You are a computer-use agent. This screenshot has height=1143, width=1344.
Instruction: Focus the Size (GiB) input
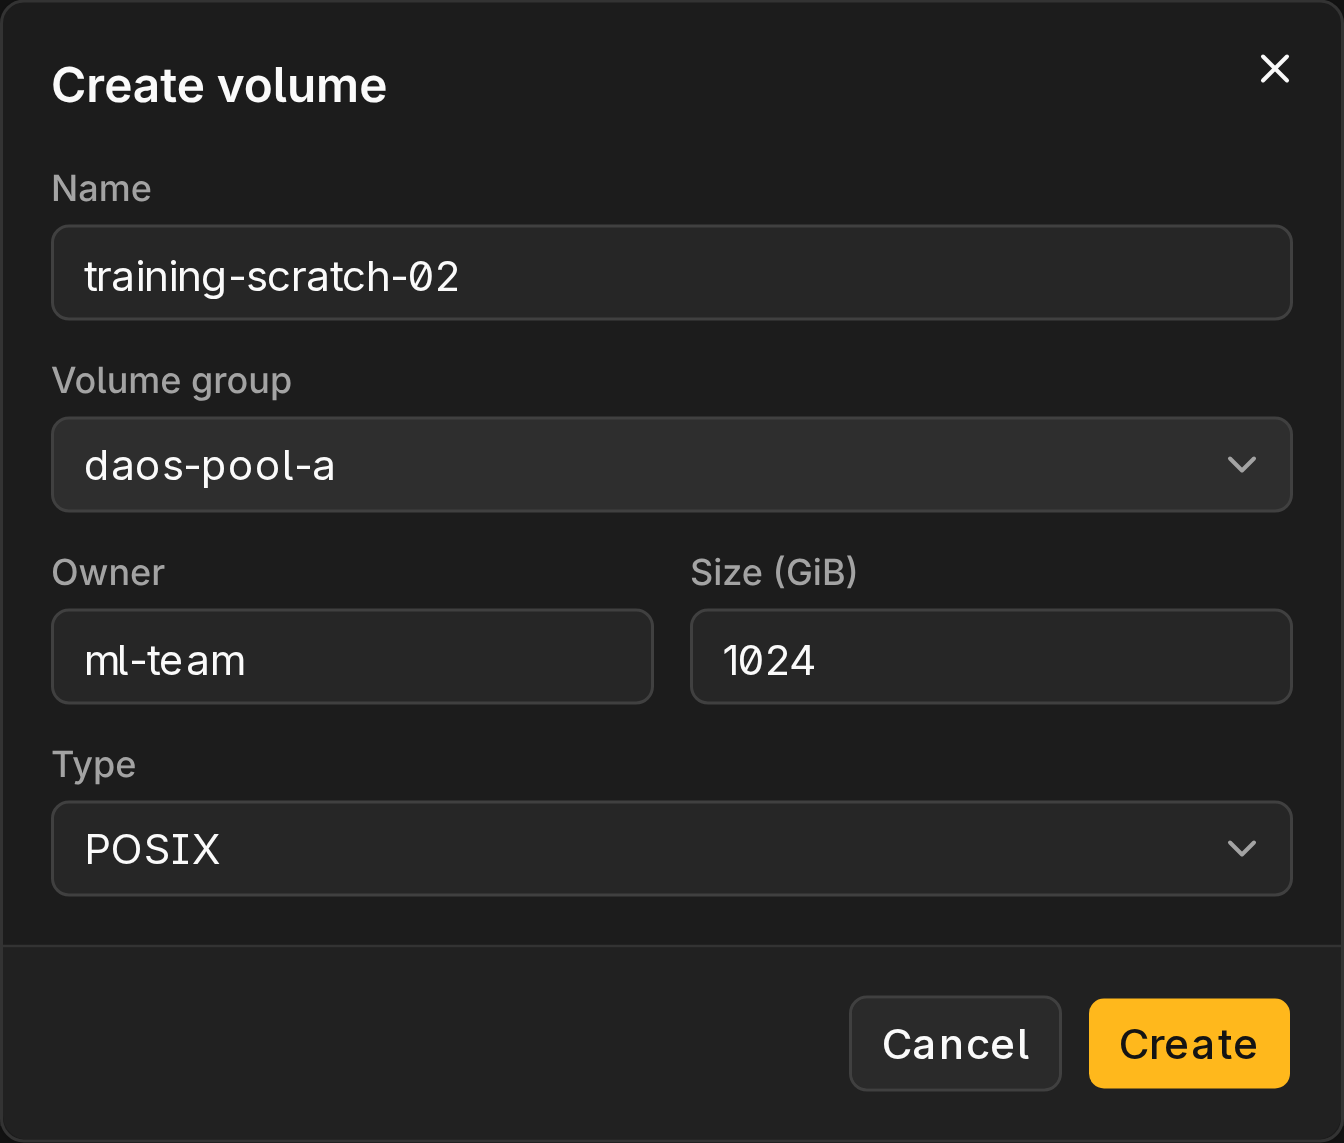pyautogui.click(x=991, y=656)
